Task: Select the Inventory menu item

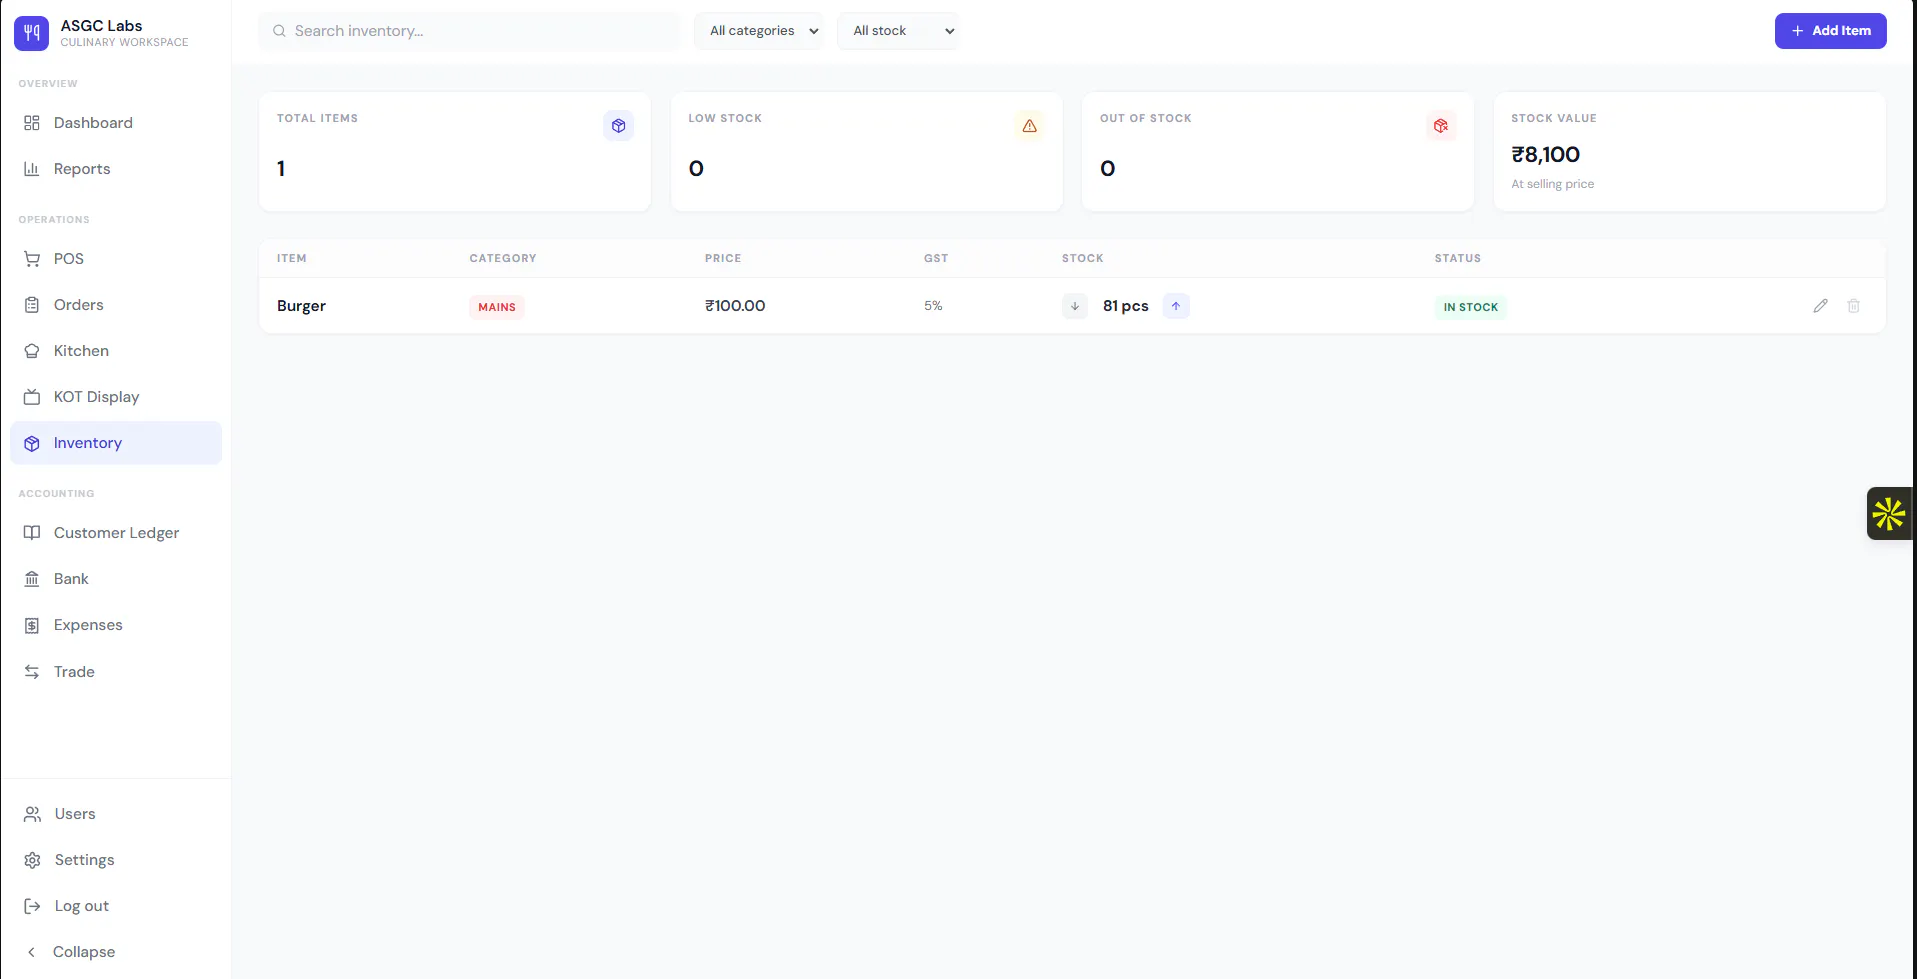Action: point(116,443)
